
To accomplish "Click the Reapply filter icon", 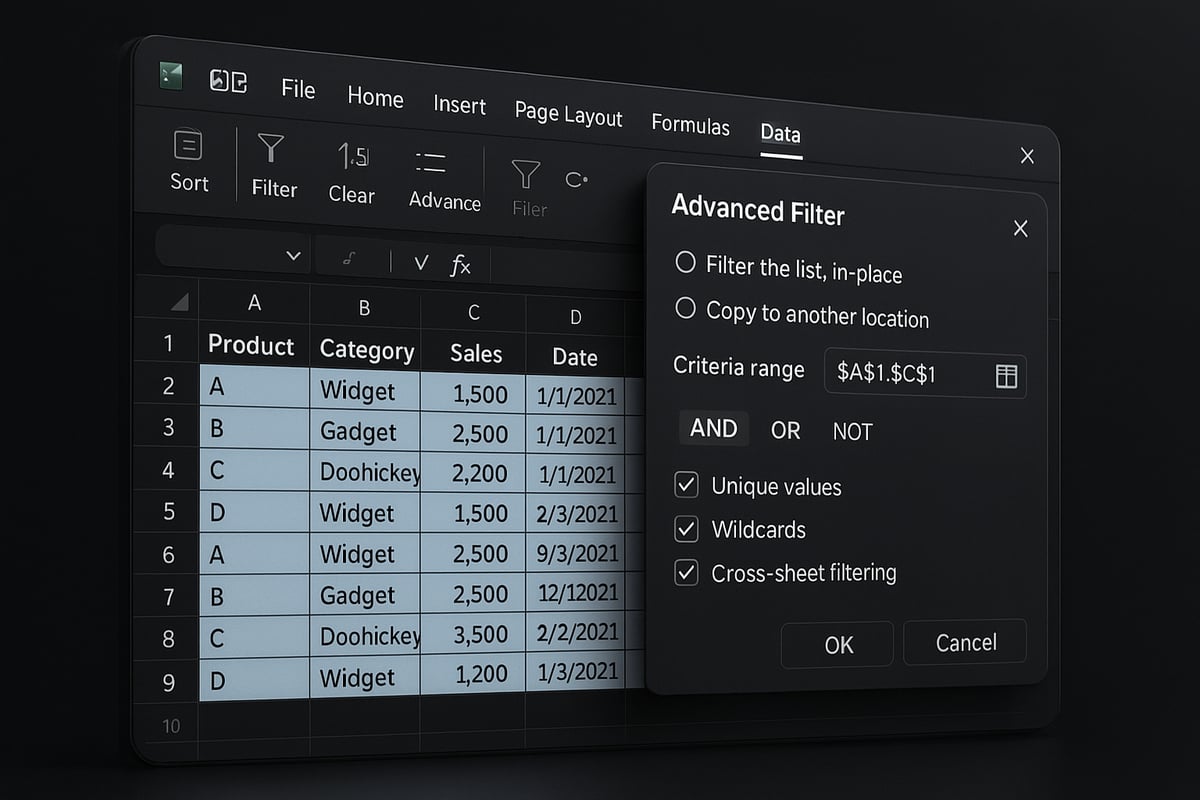I will (577, 178).
